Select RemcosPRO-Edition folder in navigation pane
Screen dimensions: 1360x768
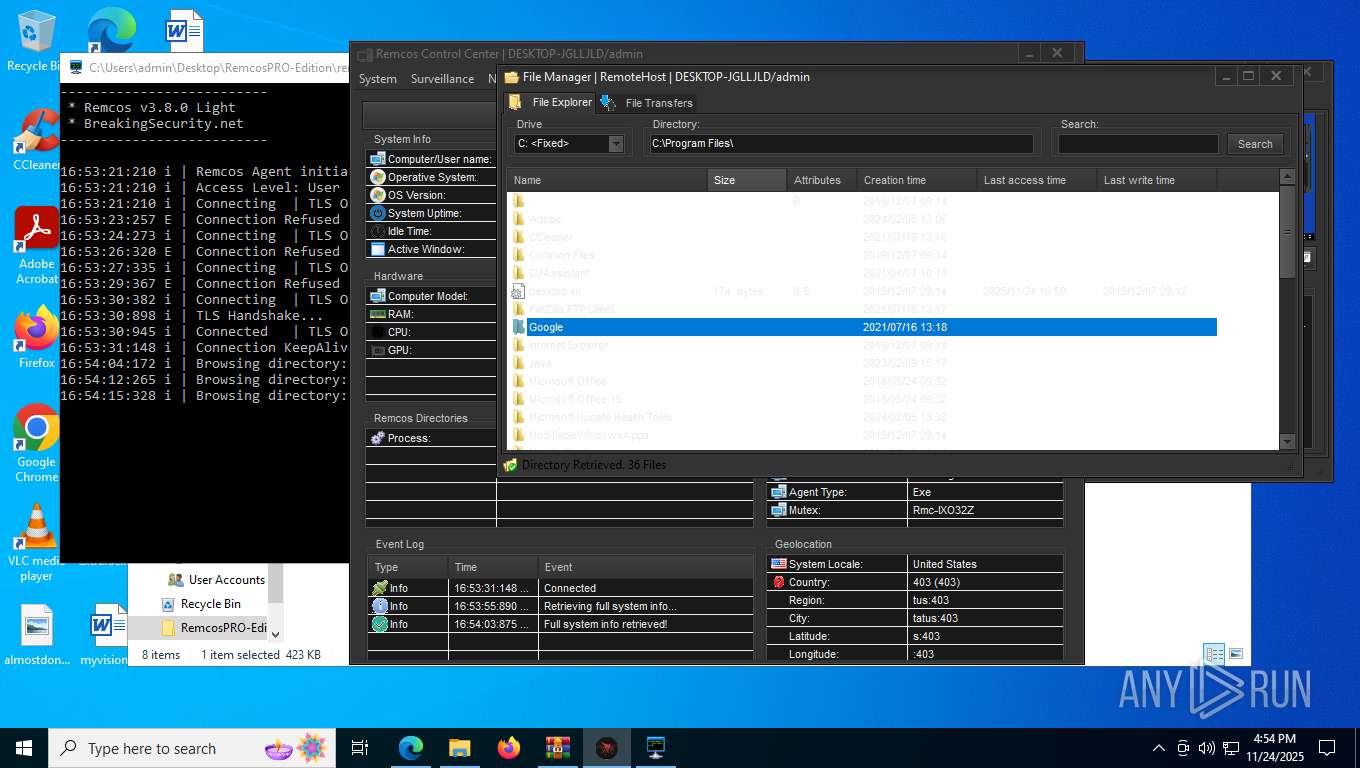[214, 628]
